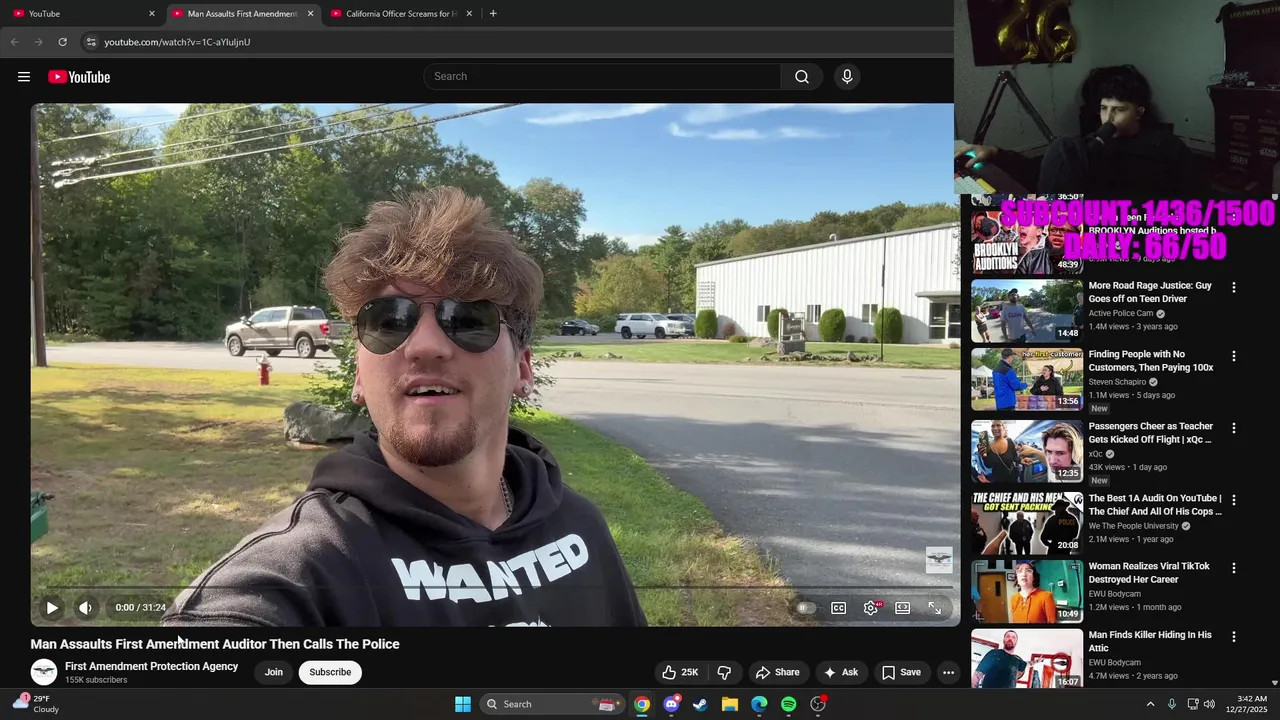1280x720 pixels.
Task: Share the video
Action: point(777,672)
